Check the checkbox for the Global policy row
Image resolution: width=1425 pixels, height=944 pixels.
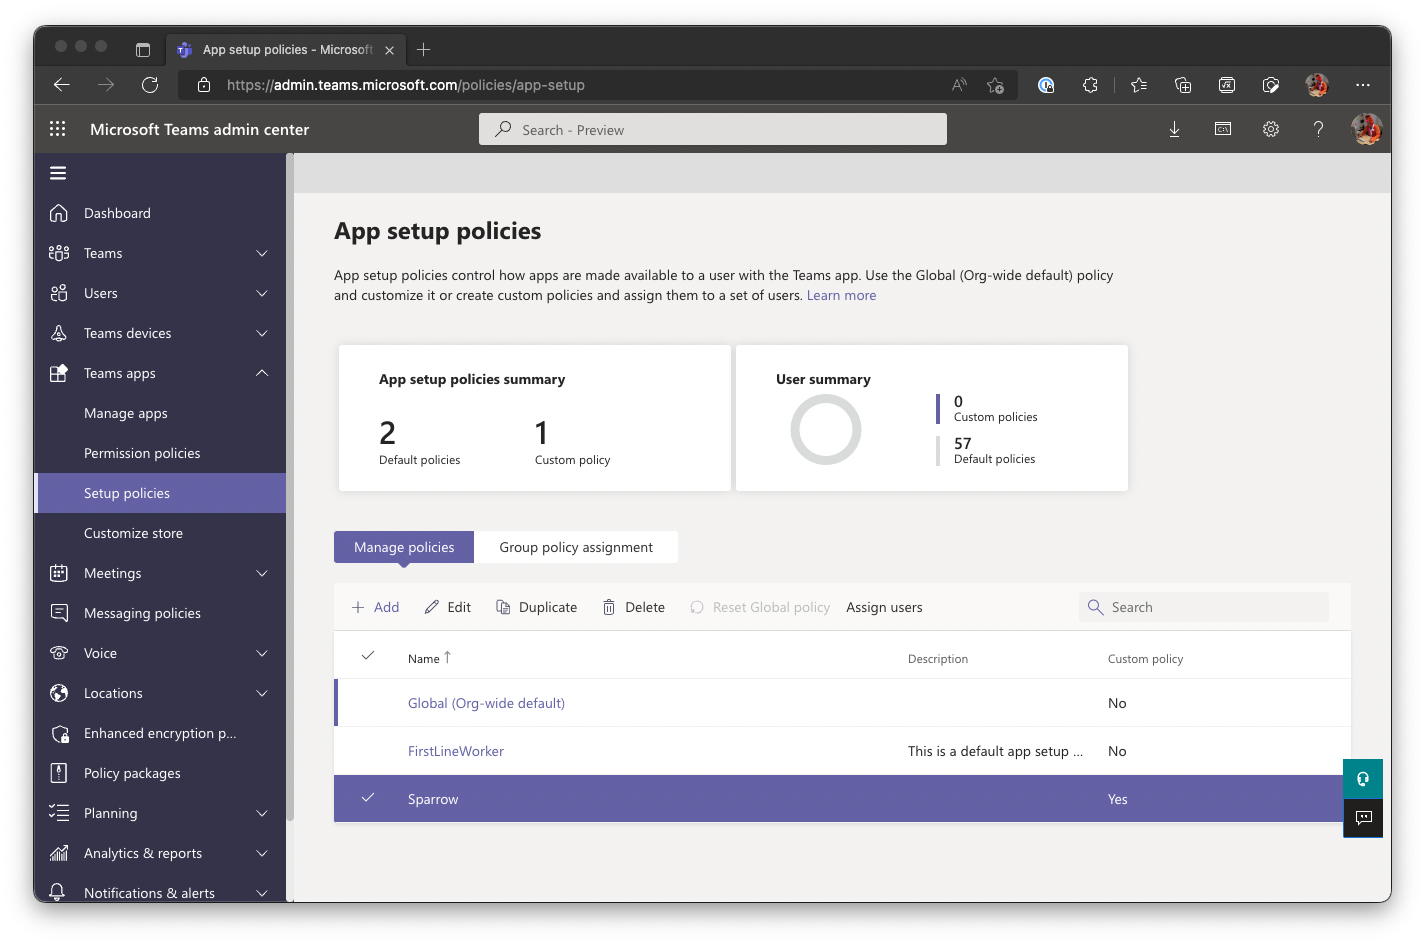[x=368, y=703]
